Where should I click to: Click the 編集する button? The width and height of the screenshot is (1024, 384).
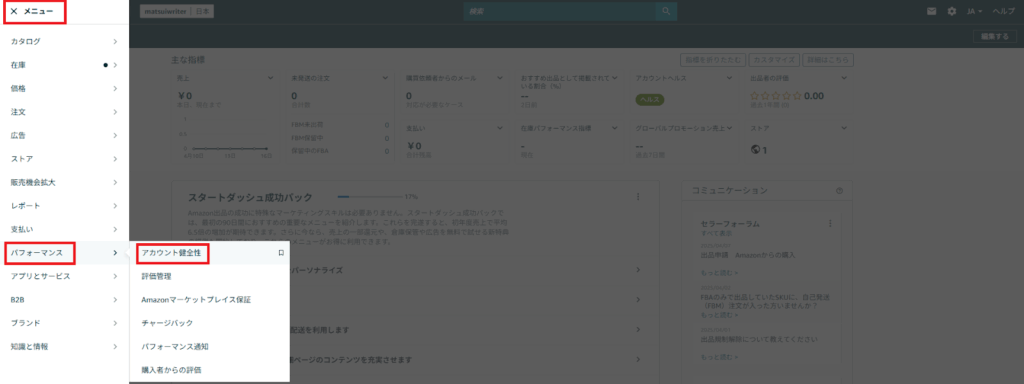click(x=995, y=37)
